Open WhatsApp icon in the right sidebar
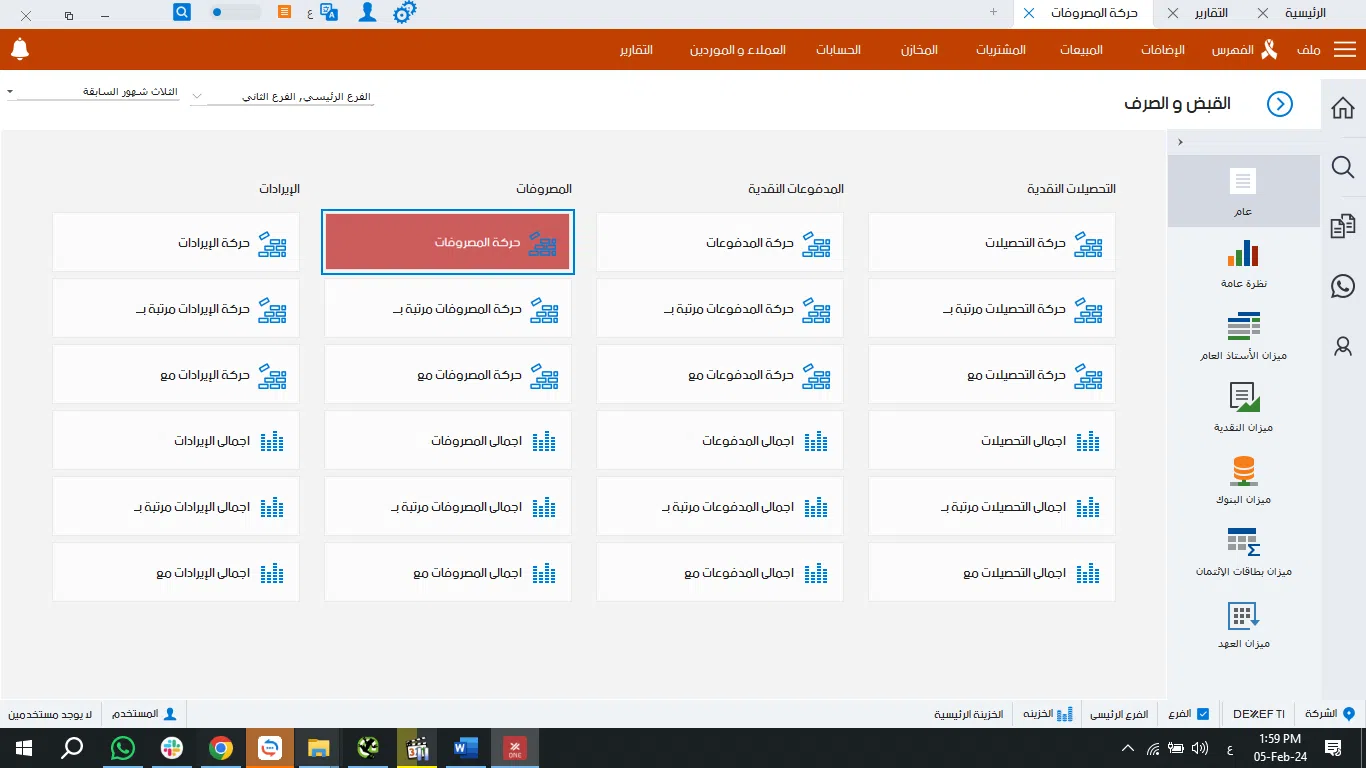 click(x=1343, y=286)
